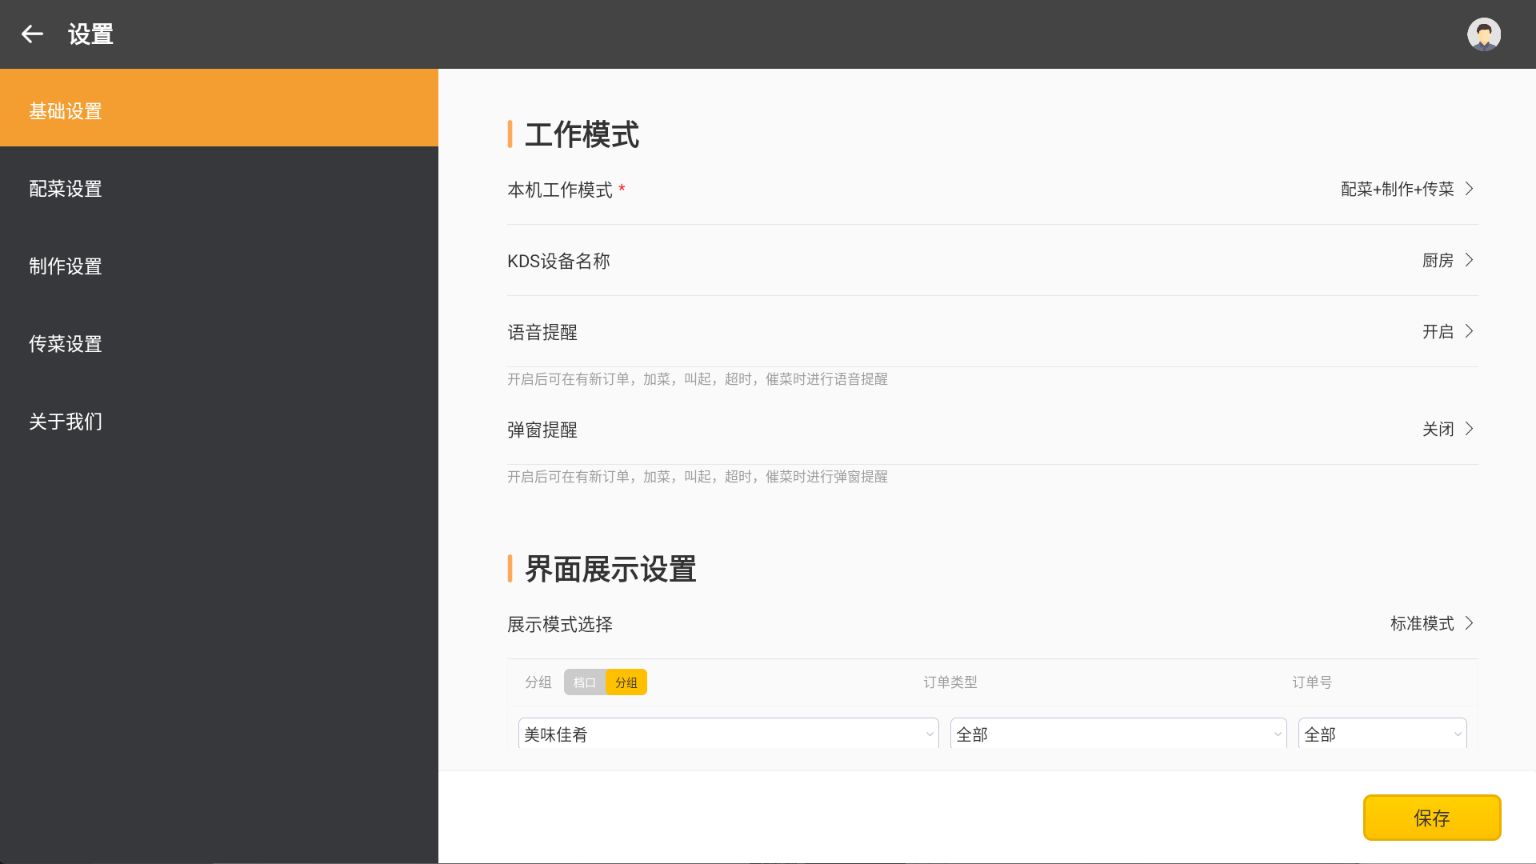The image size is (1536, 864).
Task: Open the 订单号 全部 dropdown
Action: 1382,734
